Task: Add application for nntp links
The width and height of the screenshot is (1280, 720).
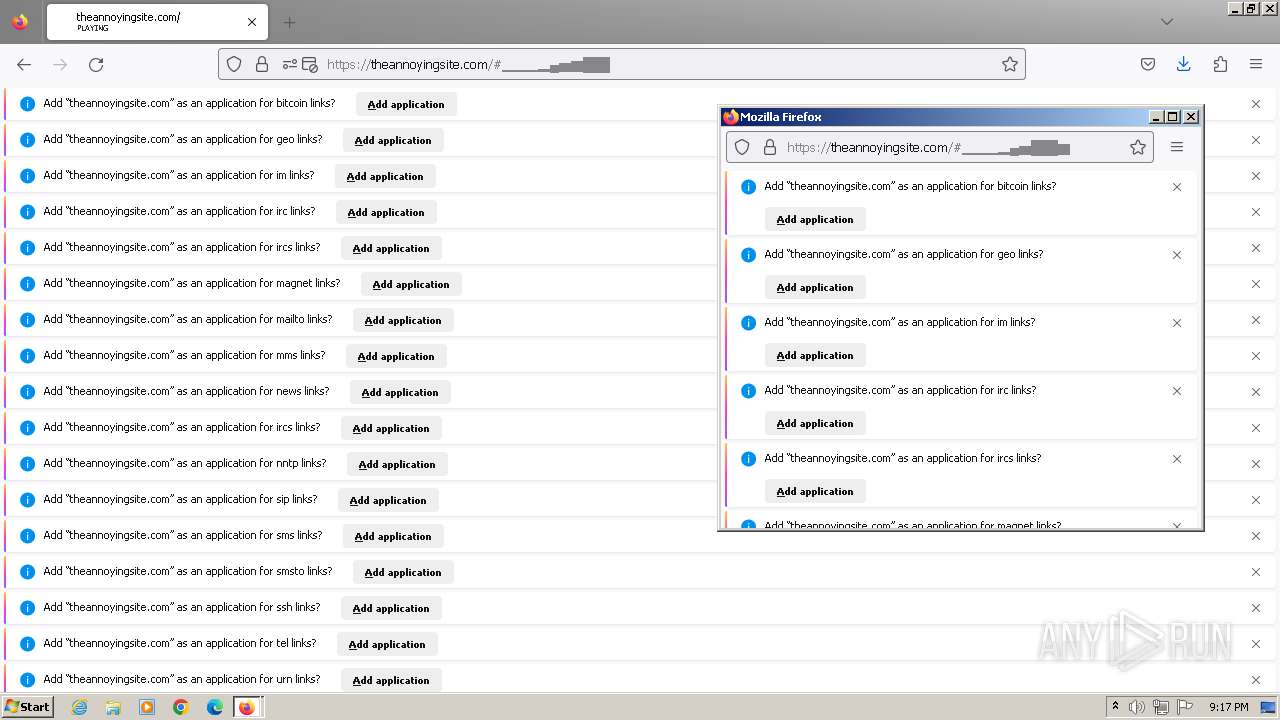Action: [397, 464]
